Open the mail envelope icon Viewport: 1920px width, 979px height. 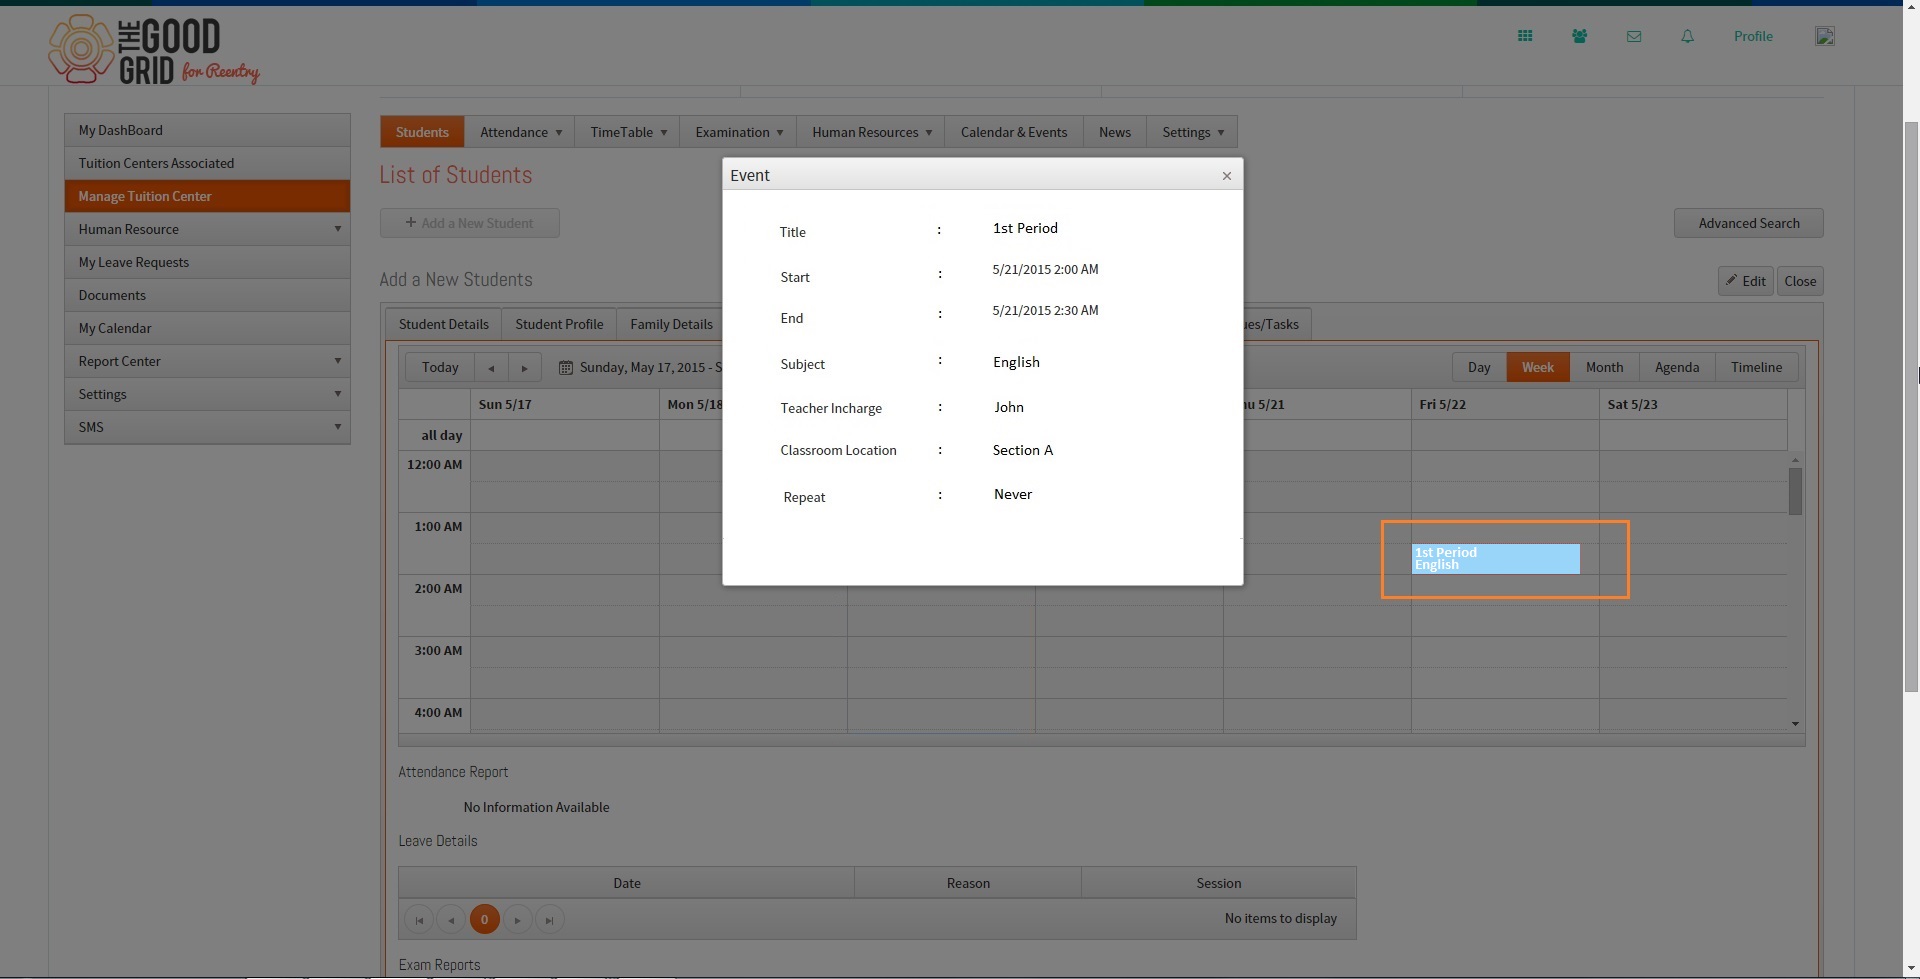[1634, 36]
